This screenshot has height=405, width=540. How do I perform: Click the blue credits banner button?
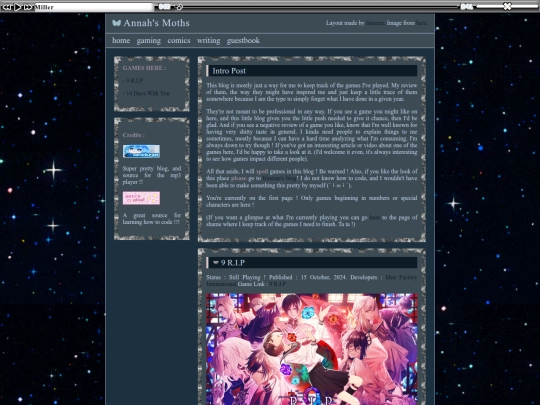pos(141,152)
